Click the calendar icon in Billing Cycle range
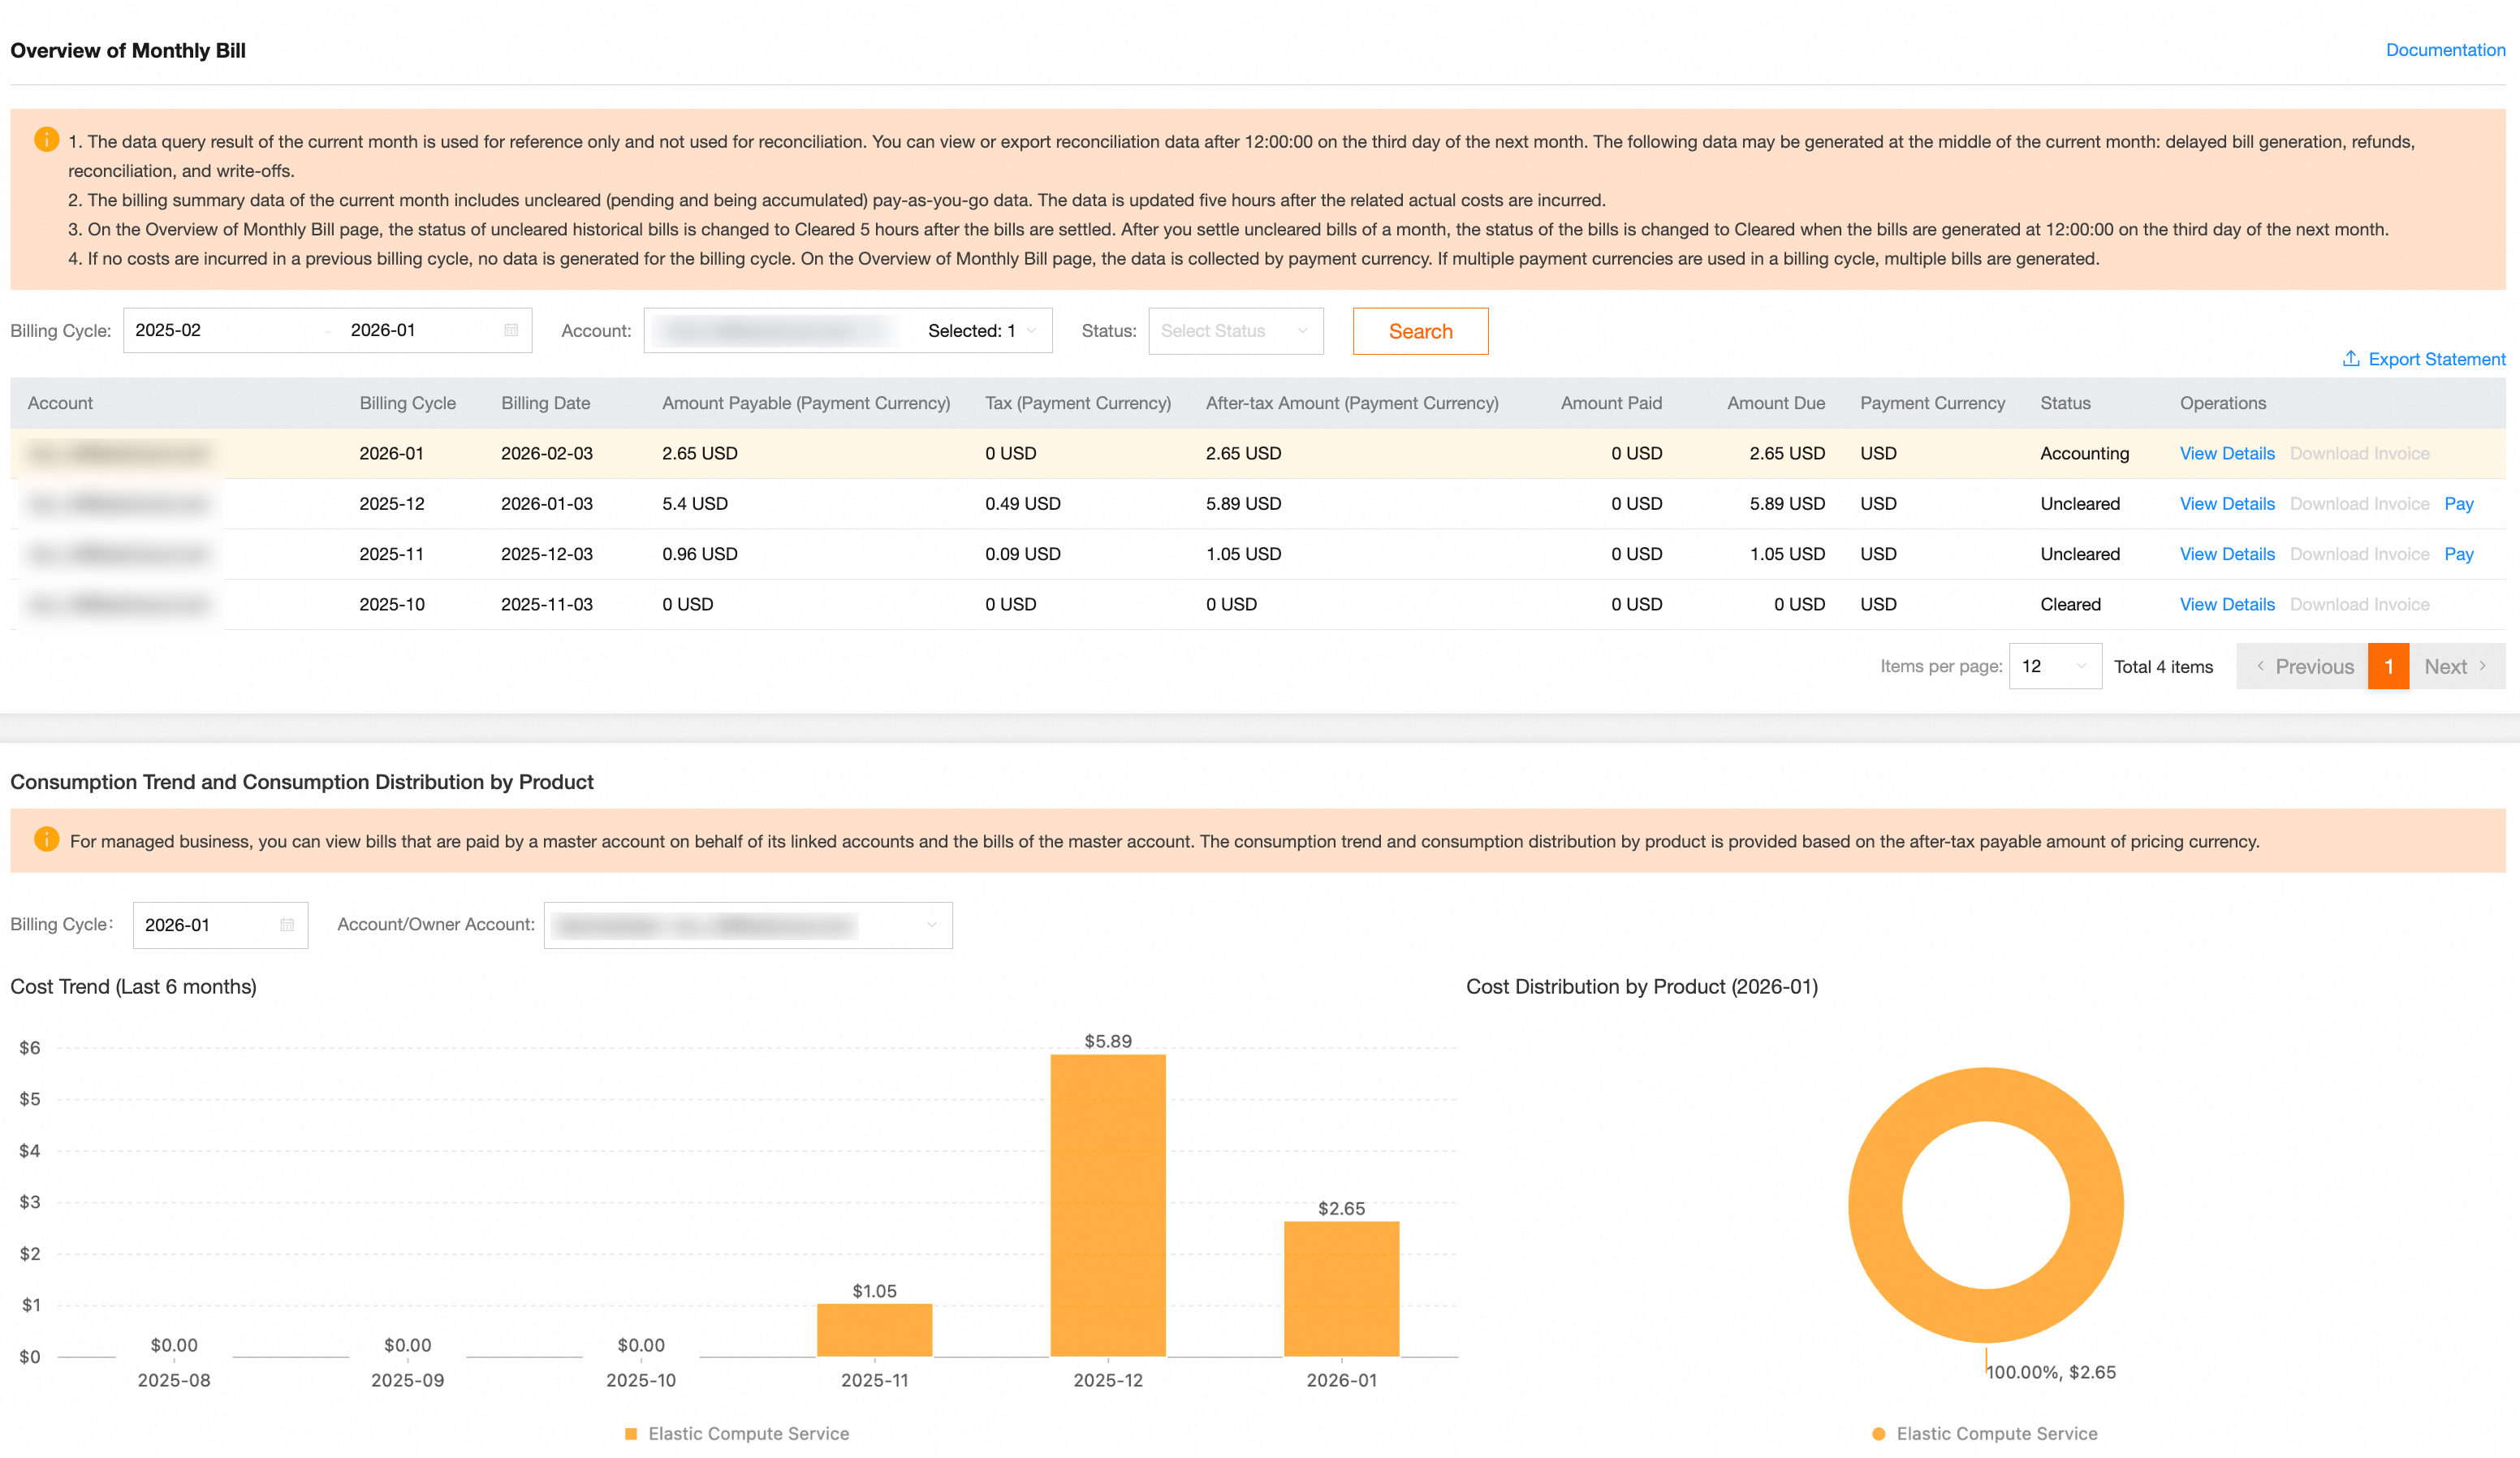The image size is (2520, 1458). (511, 330)
